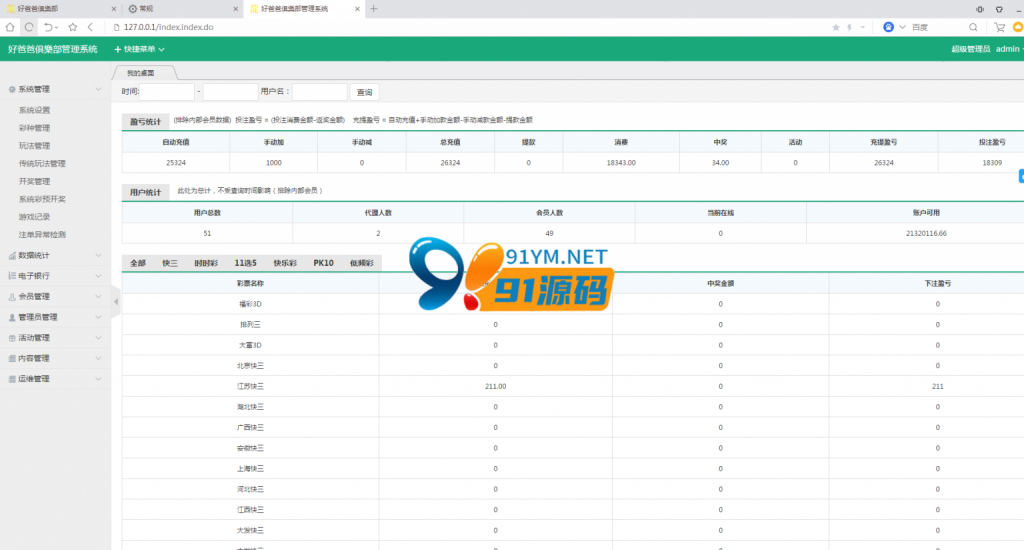Open 彩种管理 in the sidebar
The width and height of the screenshot is (1024, 550).
coord(35,128)
